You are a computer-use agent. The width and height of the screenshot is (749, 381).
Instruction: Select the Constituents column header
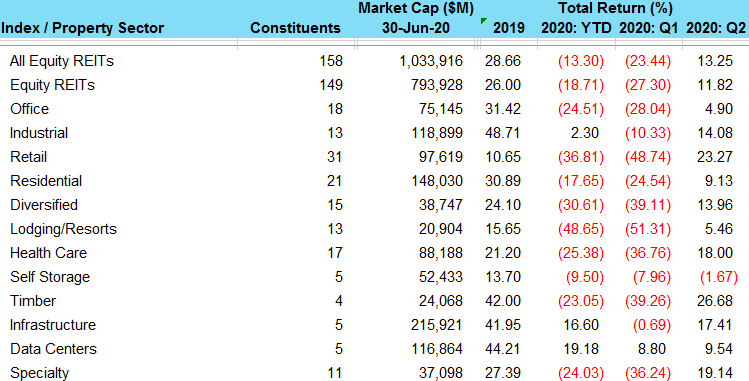click(295, 28)
